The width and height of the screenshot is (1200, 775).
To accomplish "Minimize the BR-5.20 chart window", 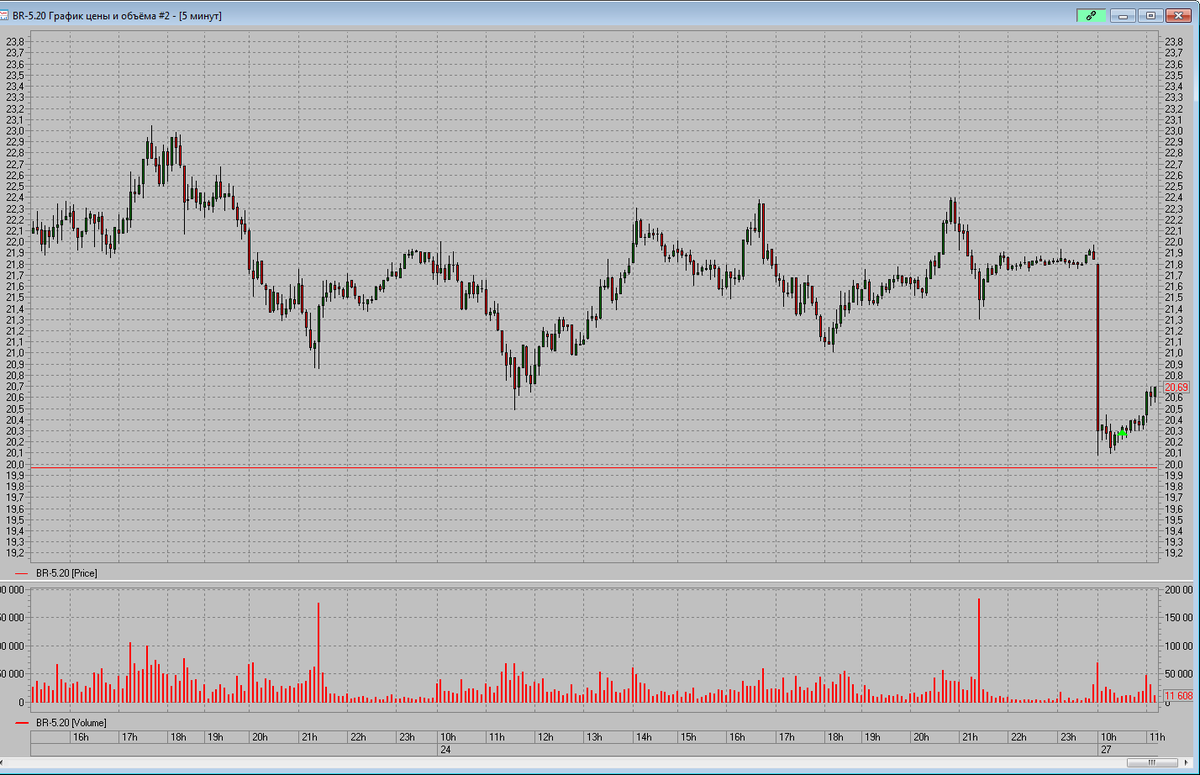I will 1123,15.
